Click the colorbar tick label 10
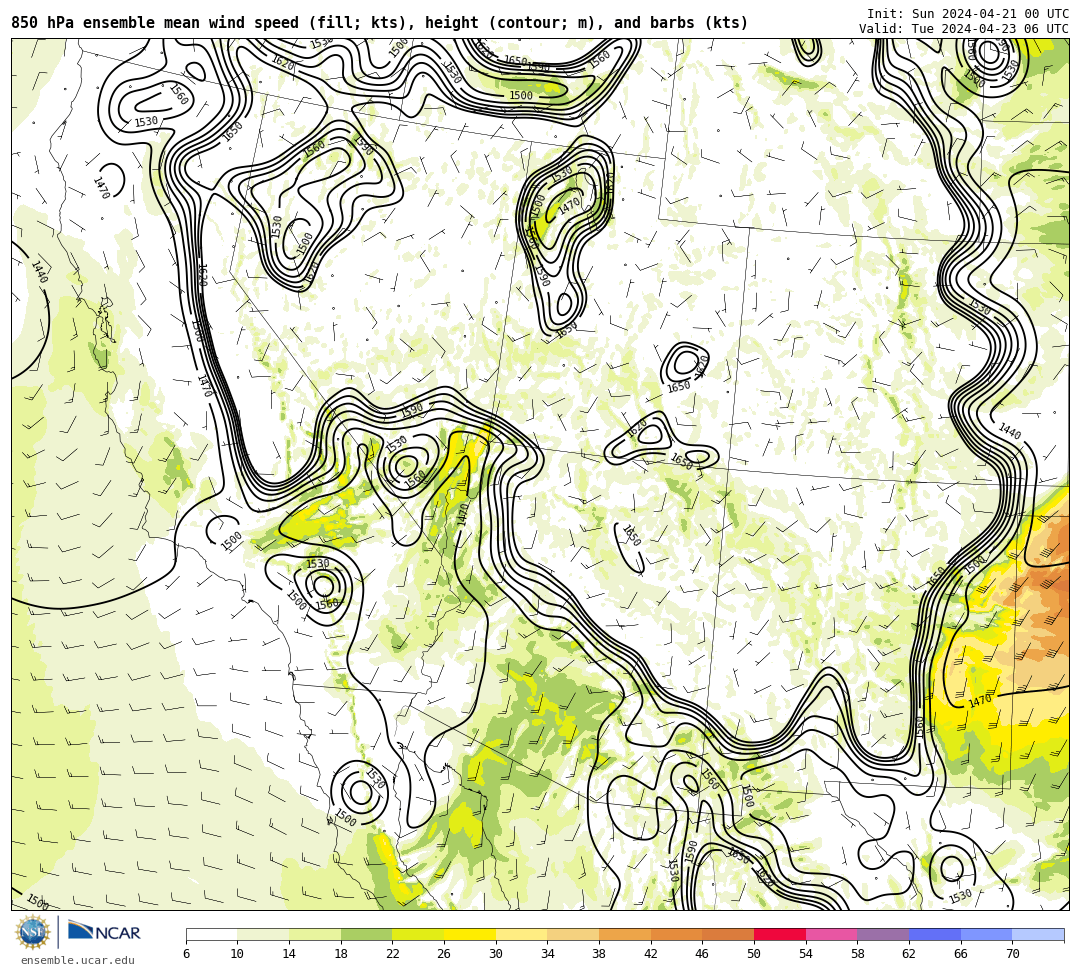This screenshot has height=973, width=1080. point(237,954)
